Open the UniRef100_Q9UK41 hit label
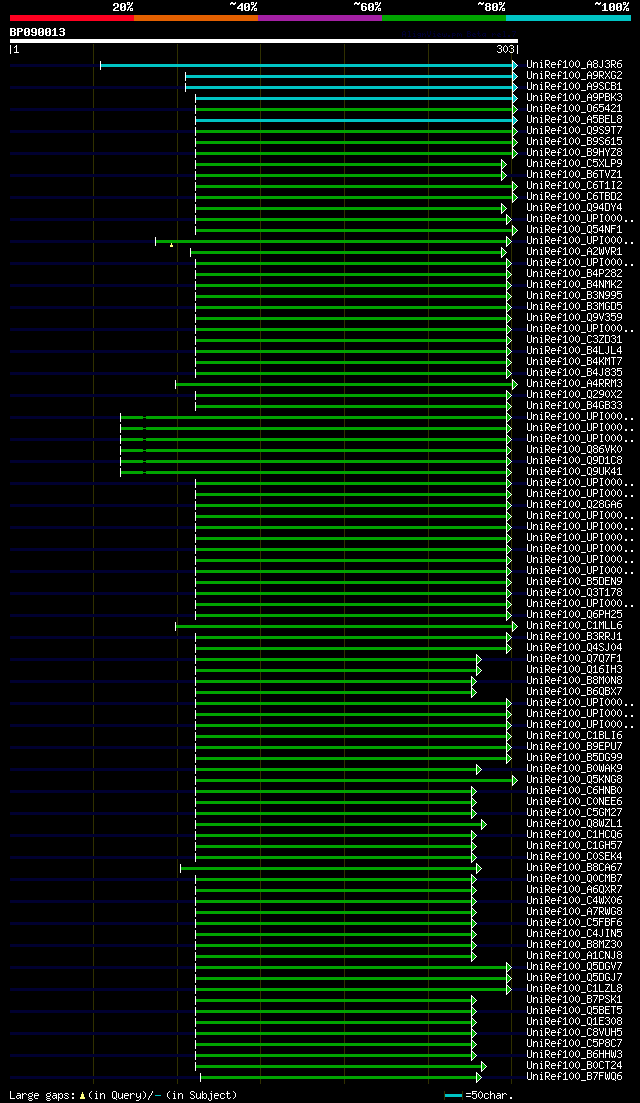The height and width of the screenshot is (1103, 640). point(574,472)
